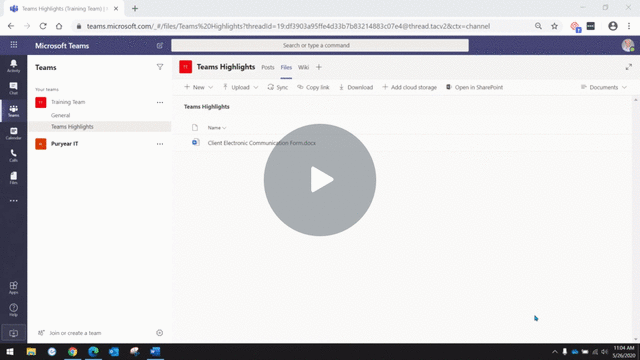Click the Puryear IT team avatar

coord(40,144)
